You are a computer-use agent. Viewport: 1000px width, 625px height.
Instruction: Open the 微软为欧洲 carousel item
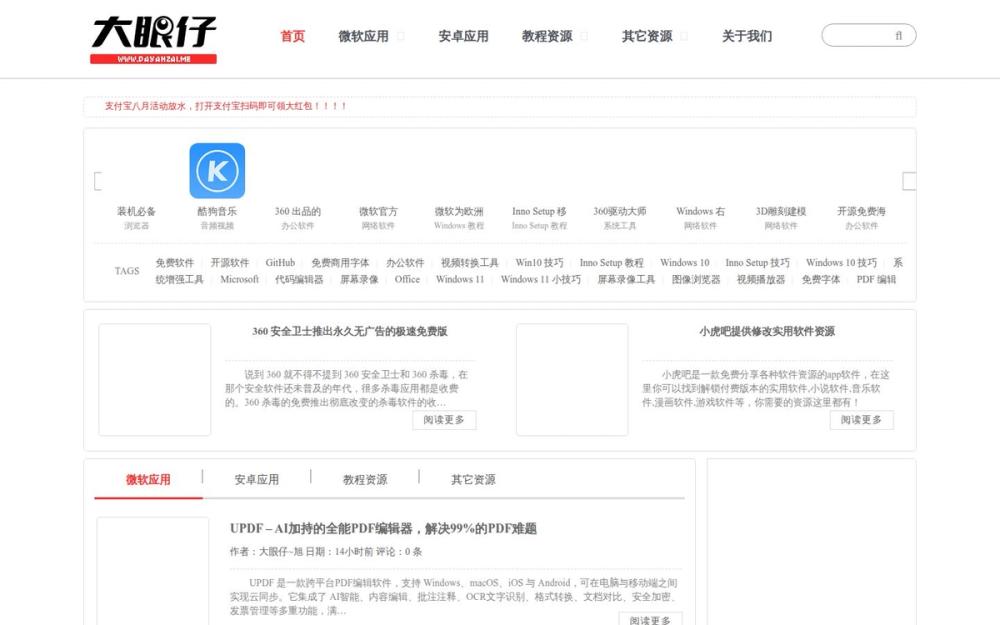[x=459, y=211]
